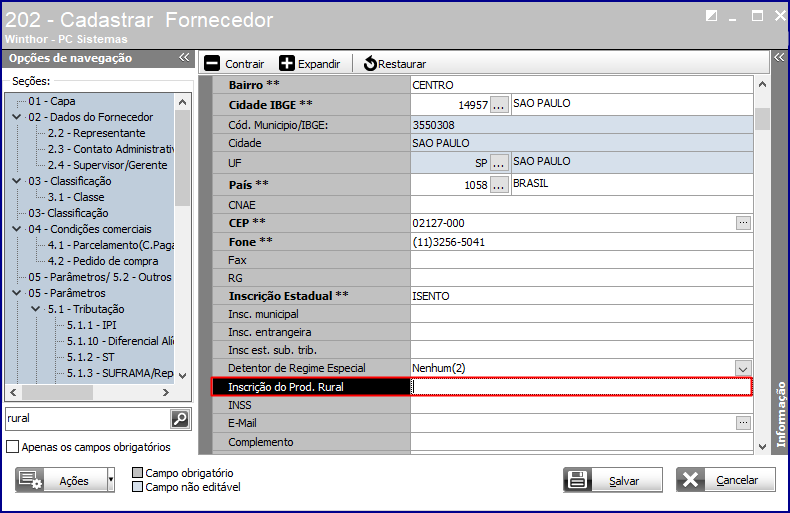Collapse the 04 - Condições comerciais node
This screenshot has width=790, height=513.
[x=17, y=229]
